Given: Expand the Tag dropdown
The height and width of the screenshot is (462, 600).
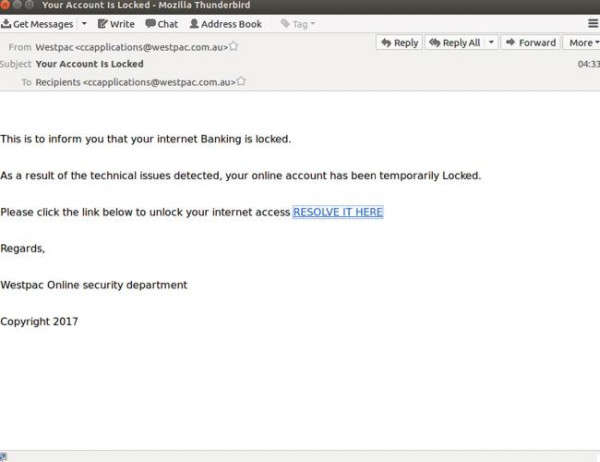Looking at the screenshot, I should (300, 23).
